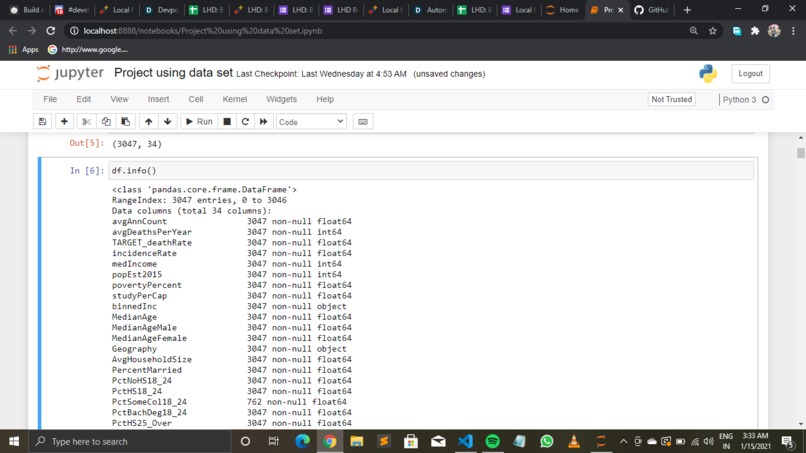Open VLC media player from the taskbar
This screenshot has height=453, width=806.
click(x=574, y=441)
